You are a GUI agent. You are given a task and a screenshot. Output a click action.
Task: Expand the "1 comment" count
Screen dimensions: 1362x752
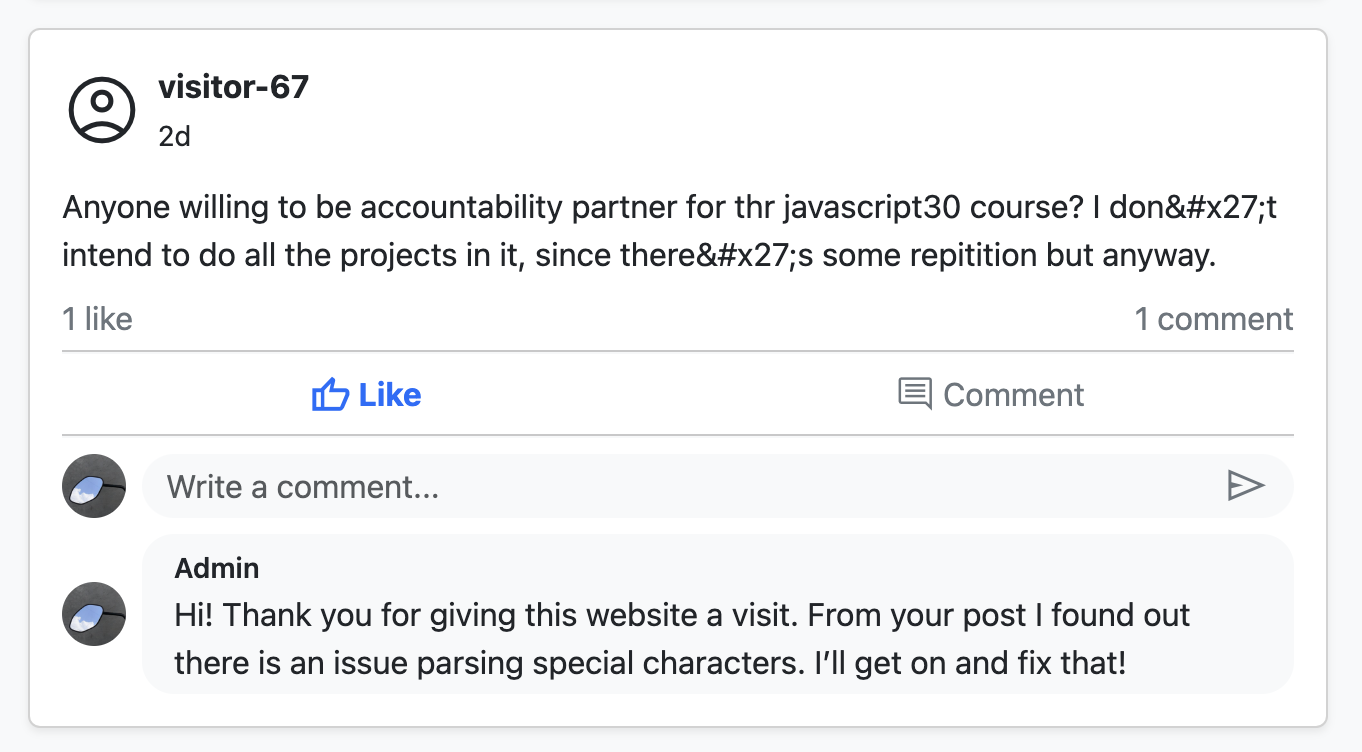point(1213,319)
